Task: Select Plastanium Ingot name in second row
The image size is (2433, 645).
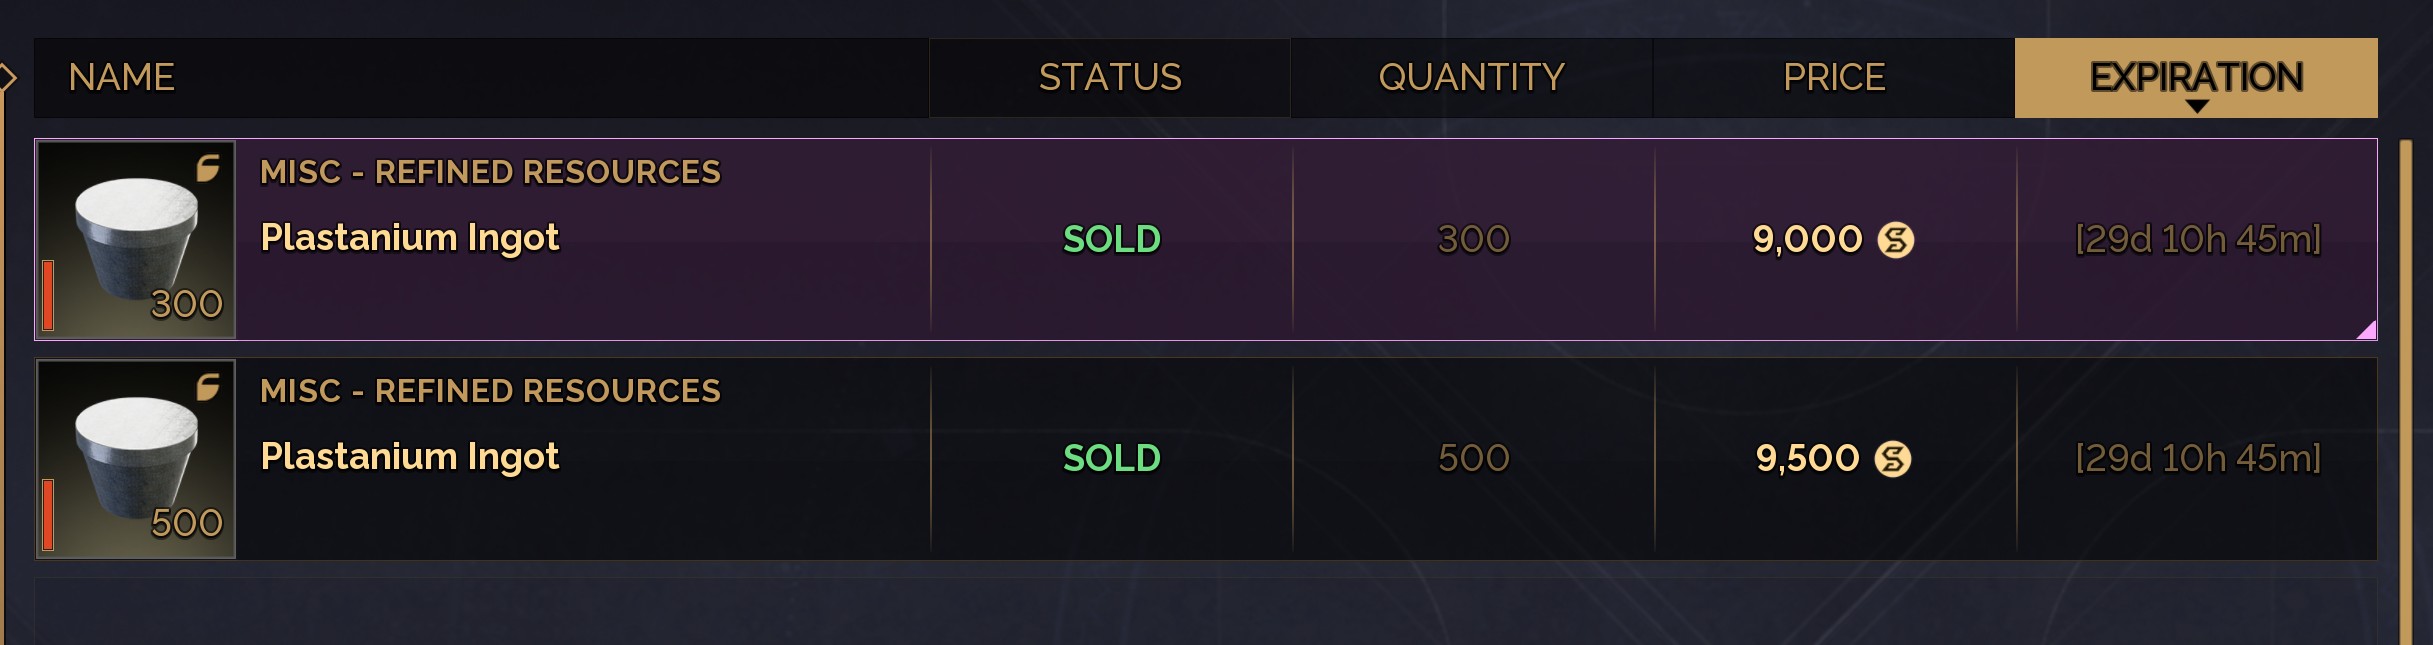Action: coord(409,457)
